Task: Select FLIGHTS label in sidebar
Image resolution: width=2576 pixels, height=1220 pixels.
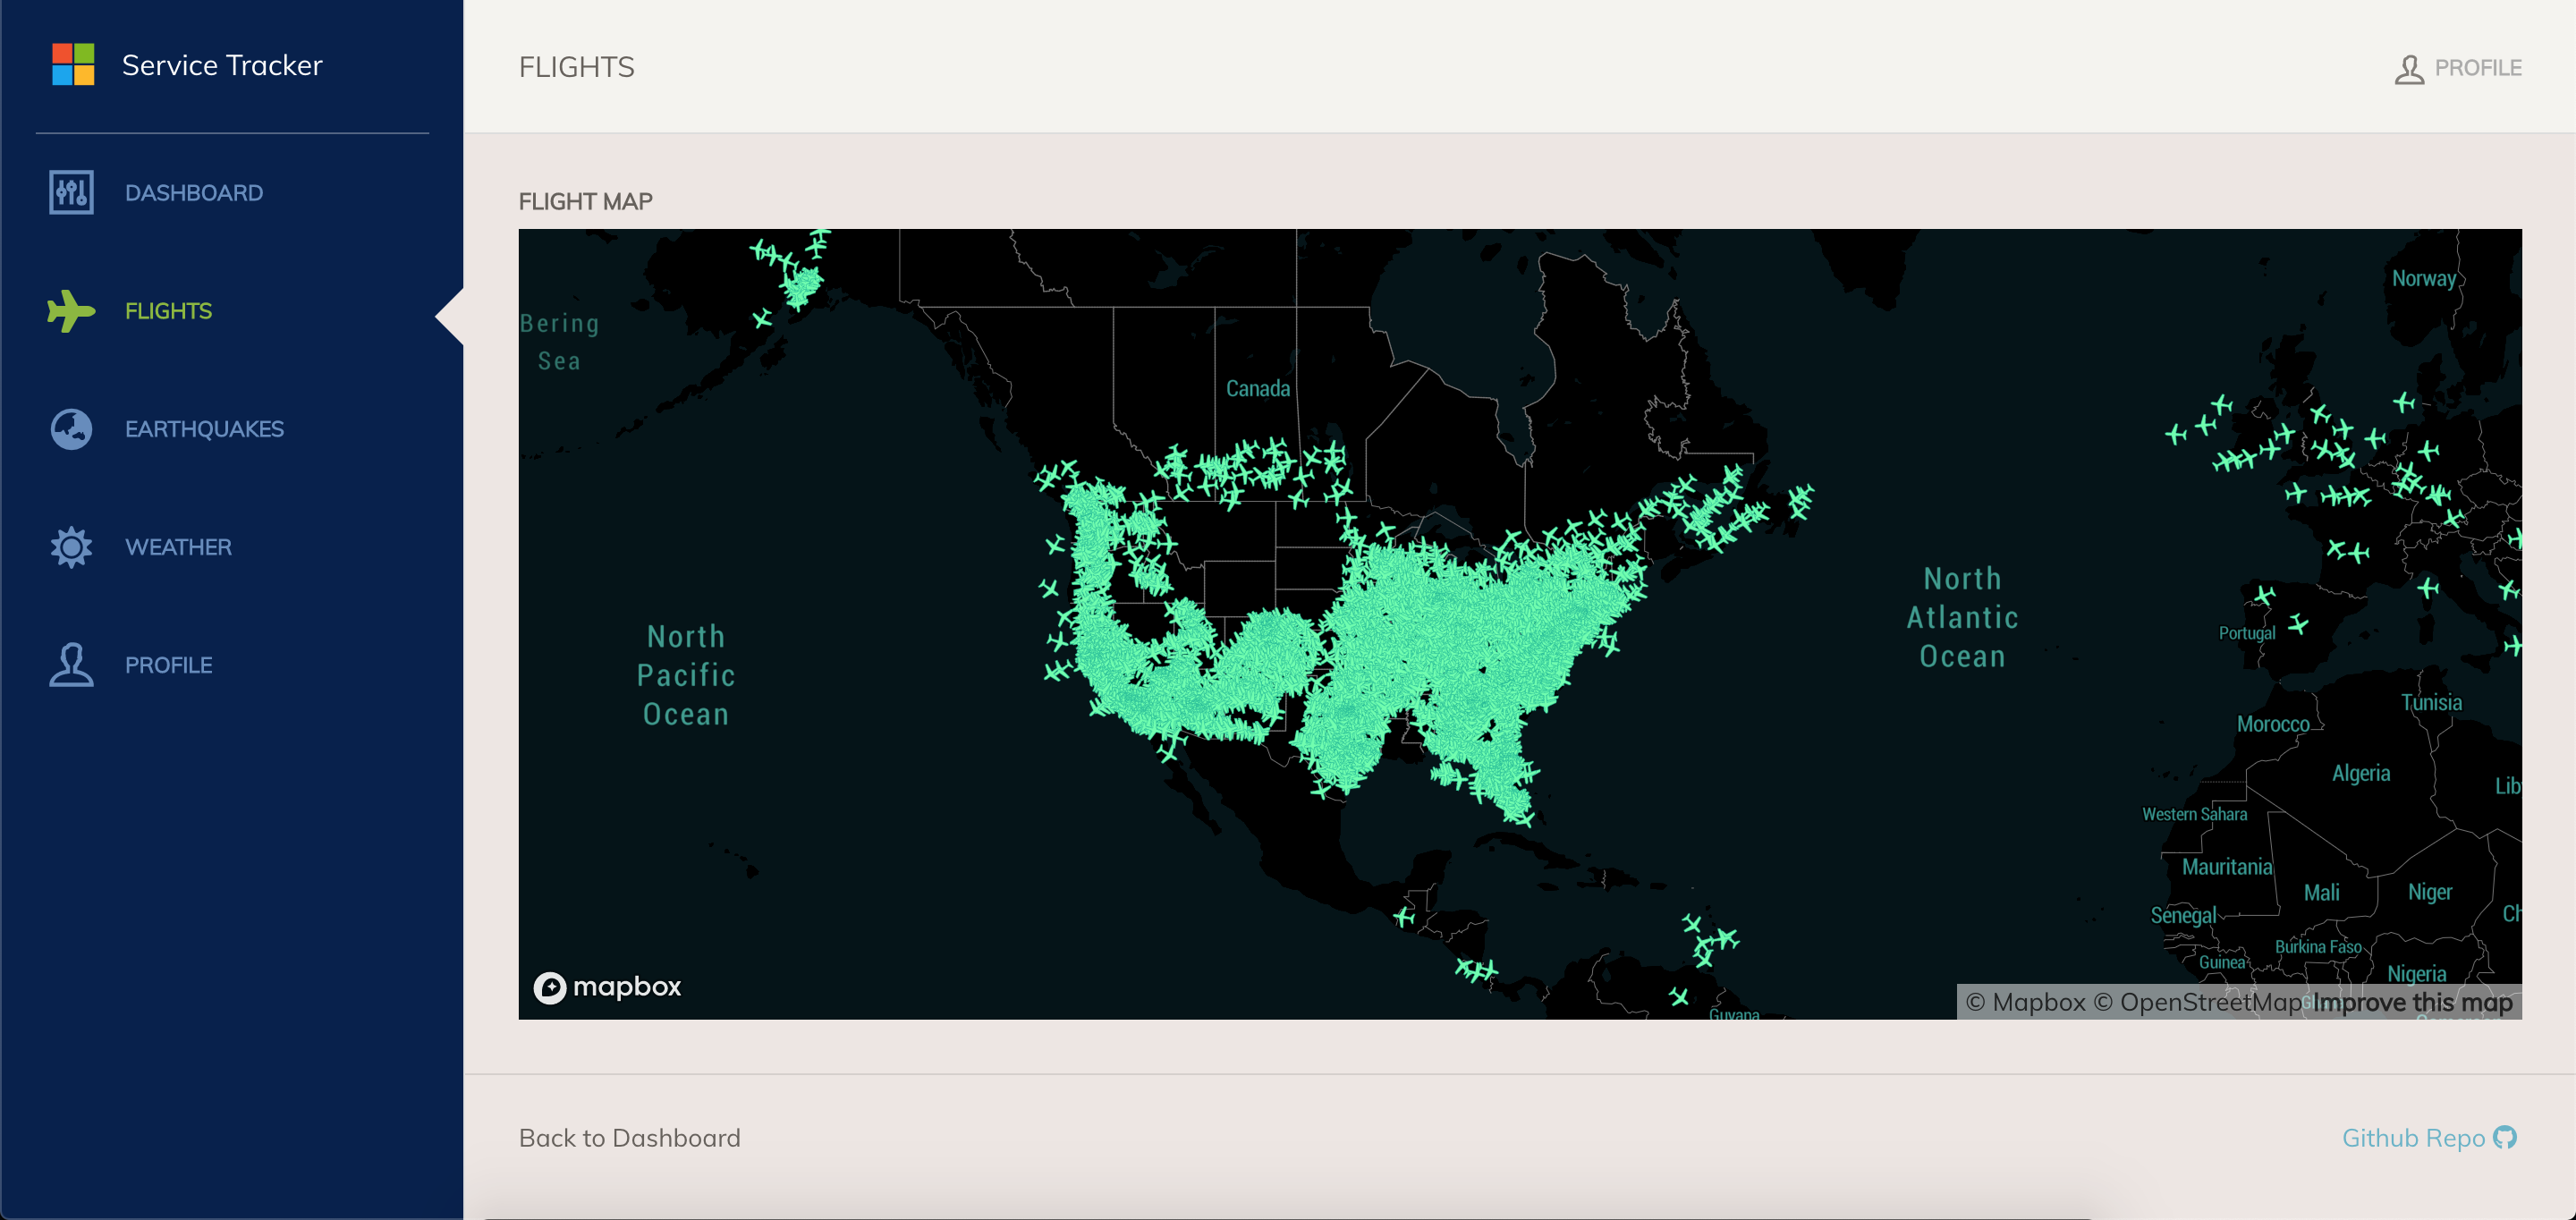Action: (x=168, y=311)
